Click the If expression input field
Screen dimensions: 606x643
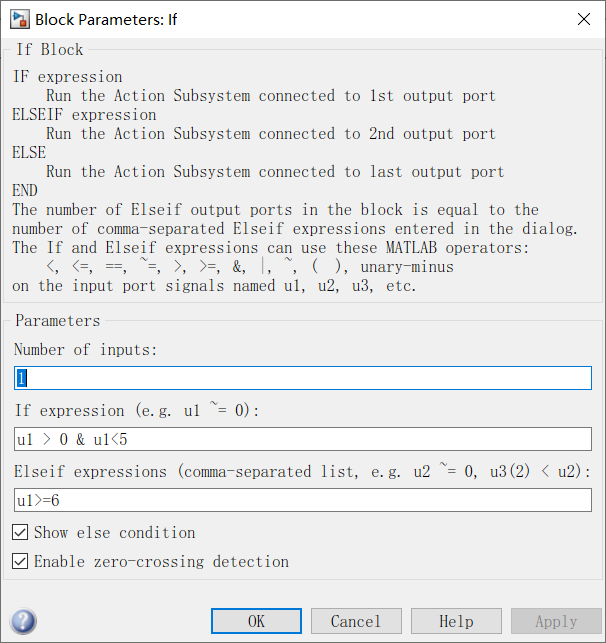302,439
